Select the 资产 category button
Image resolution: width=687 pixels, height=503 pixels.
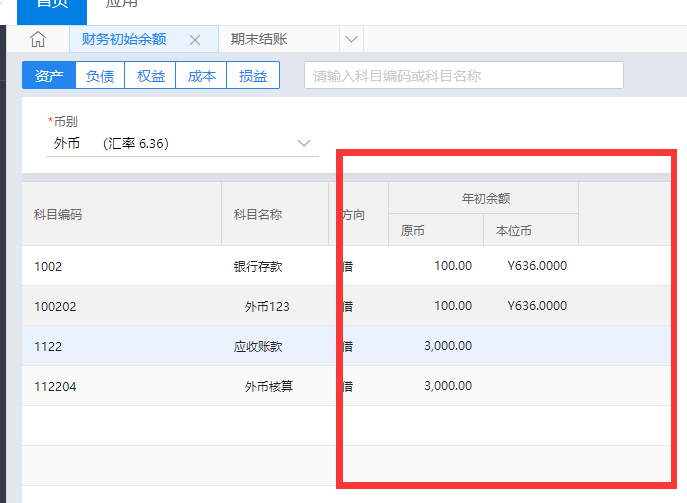48,76
